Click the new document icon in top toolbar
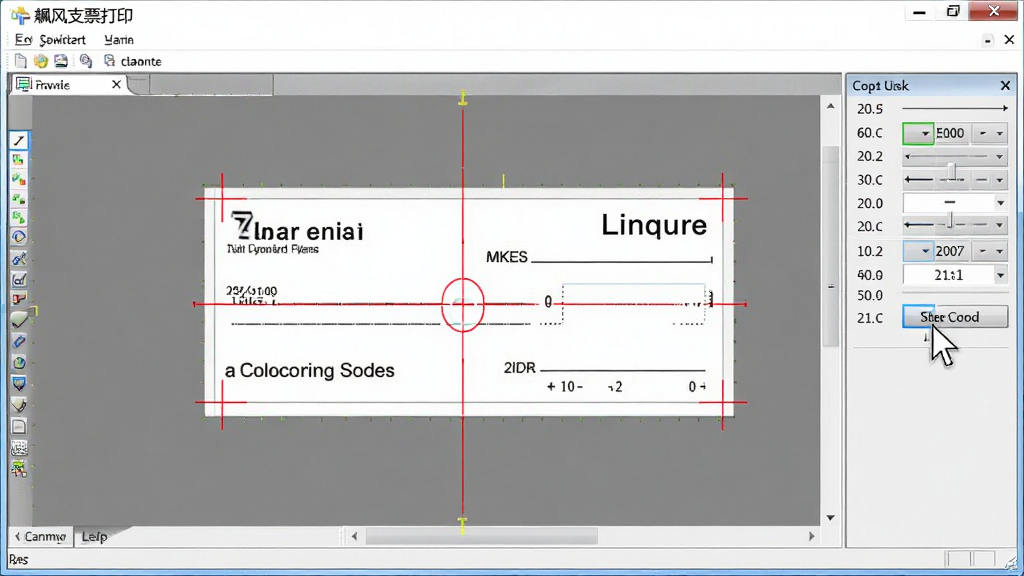This screenshot has width=1024, height=576. click(x=21, y=61)
